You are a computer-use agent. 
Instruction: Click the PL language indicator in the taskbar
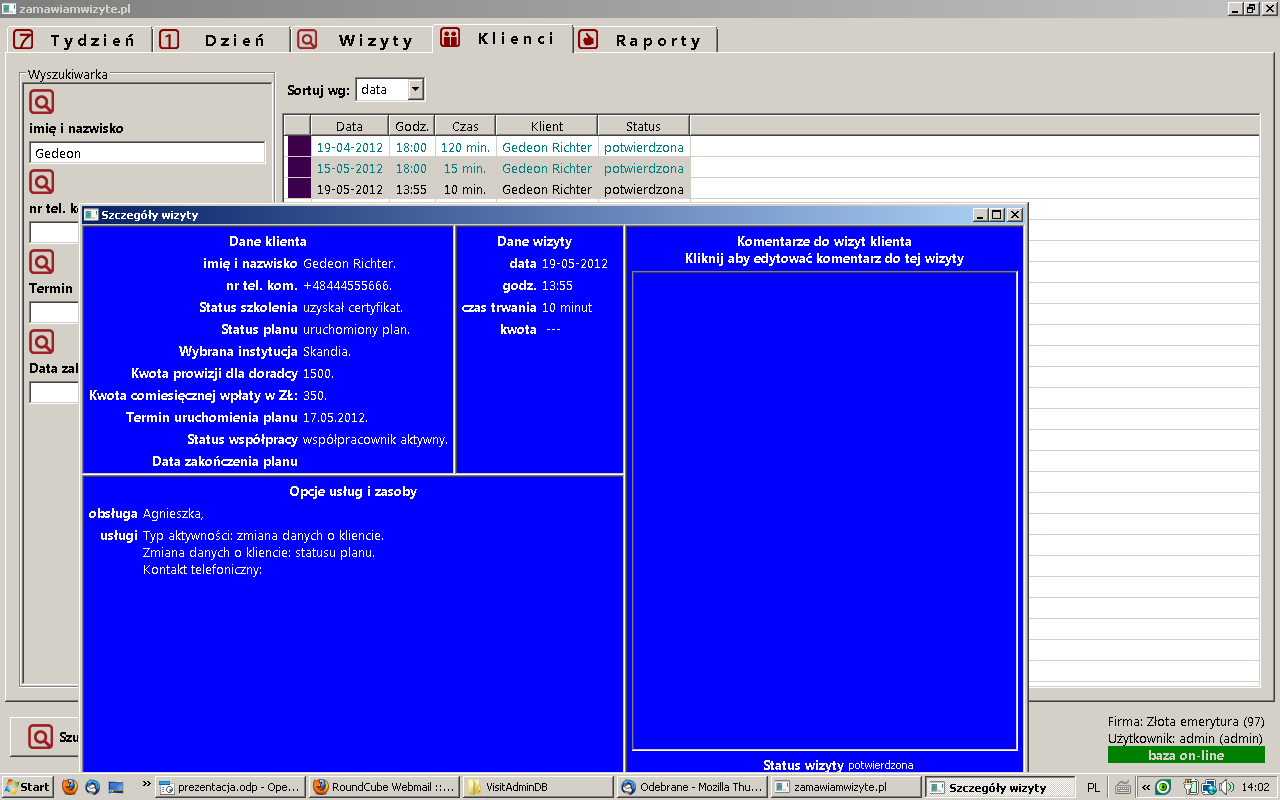tap(1093, 787)
